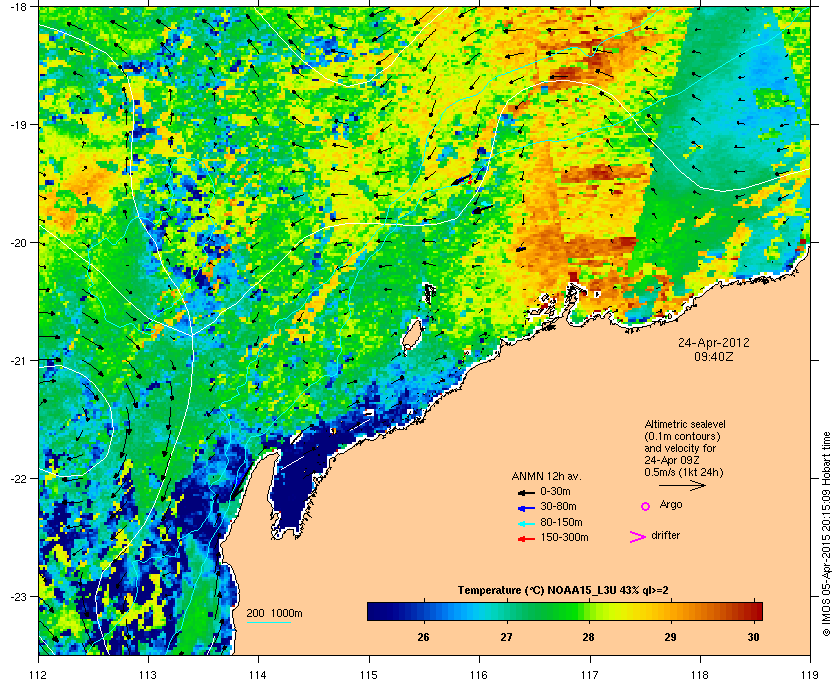
Task: Click the elongated island outline near 115.4 longitude
Action: click(x=411, y=335)
